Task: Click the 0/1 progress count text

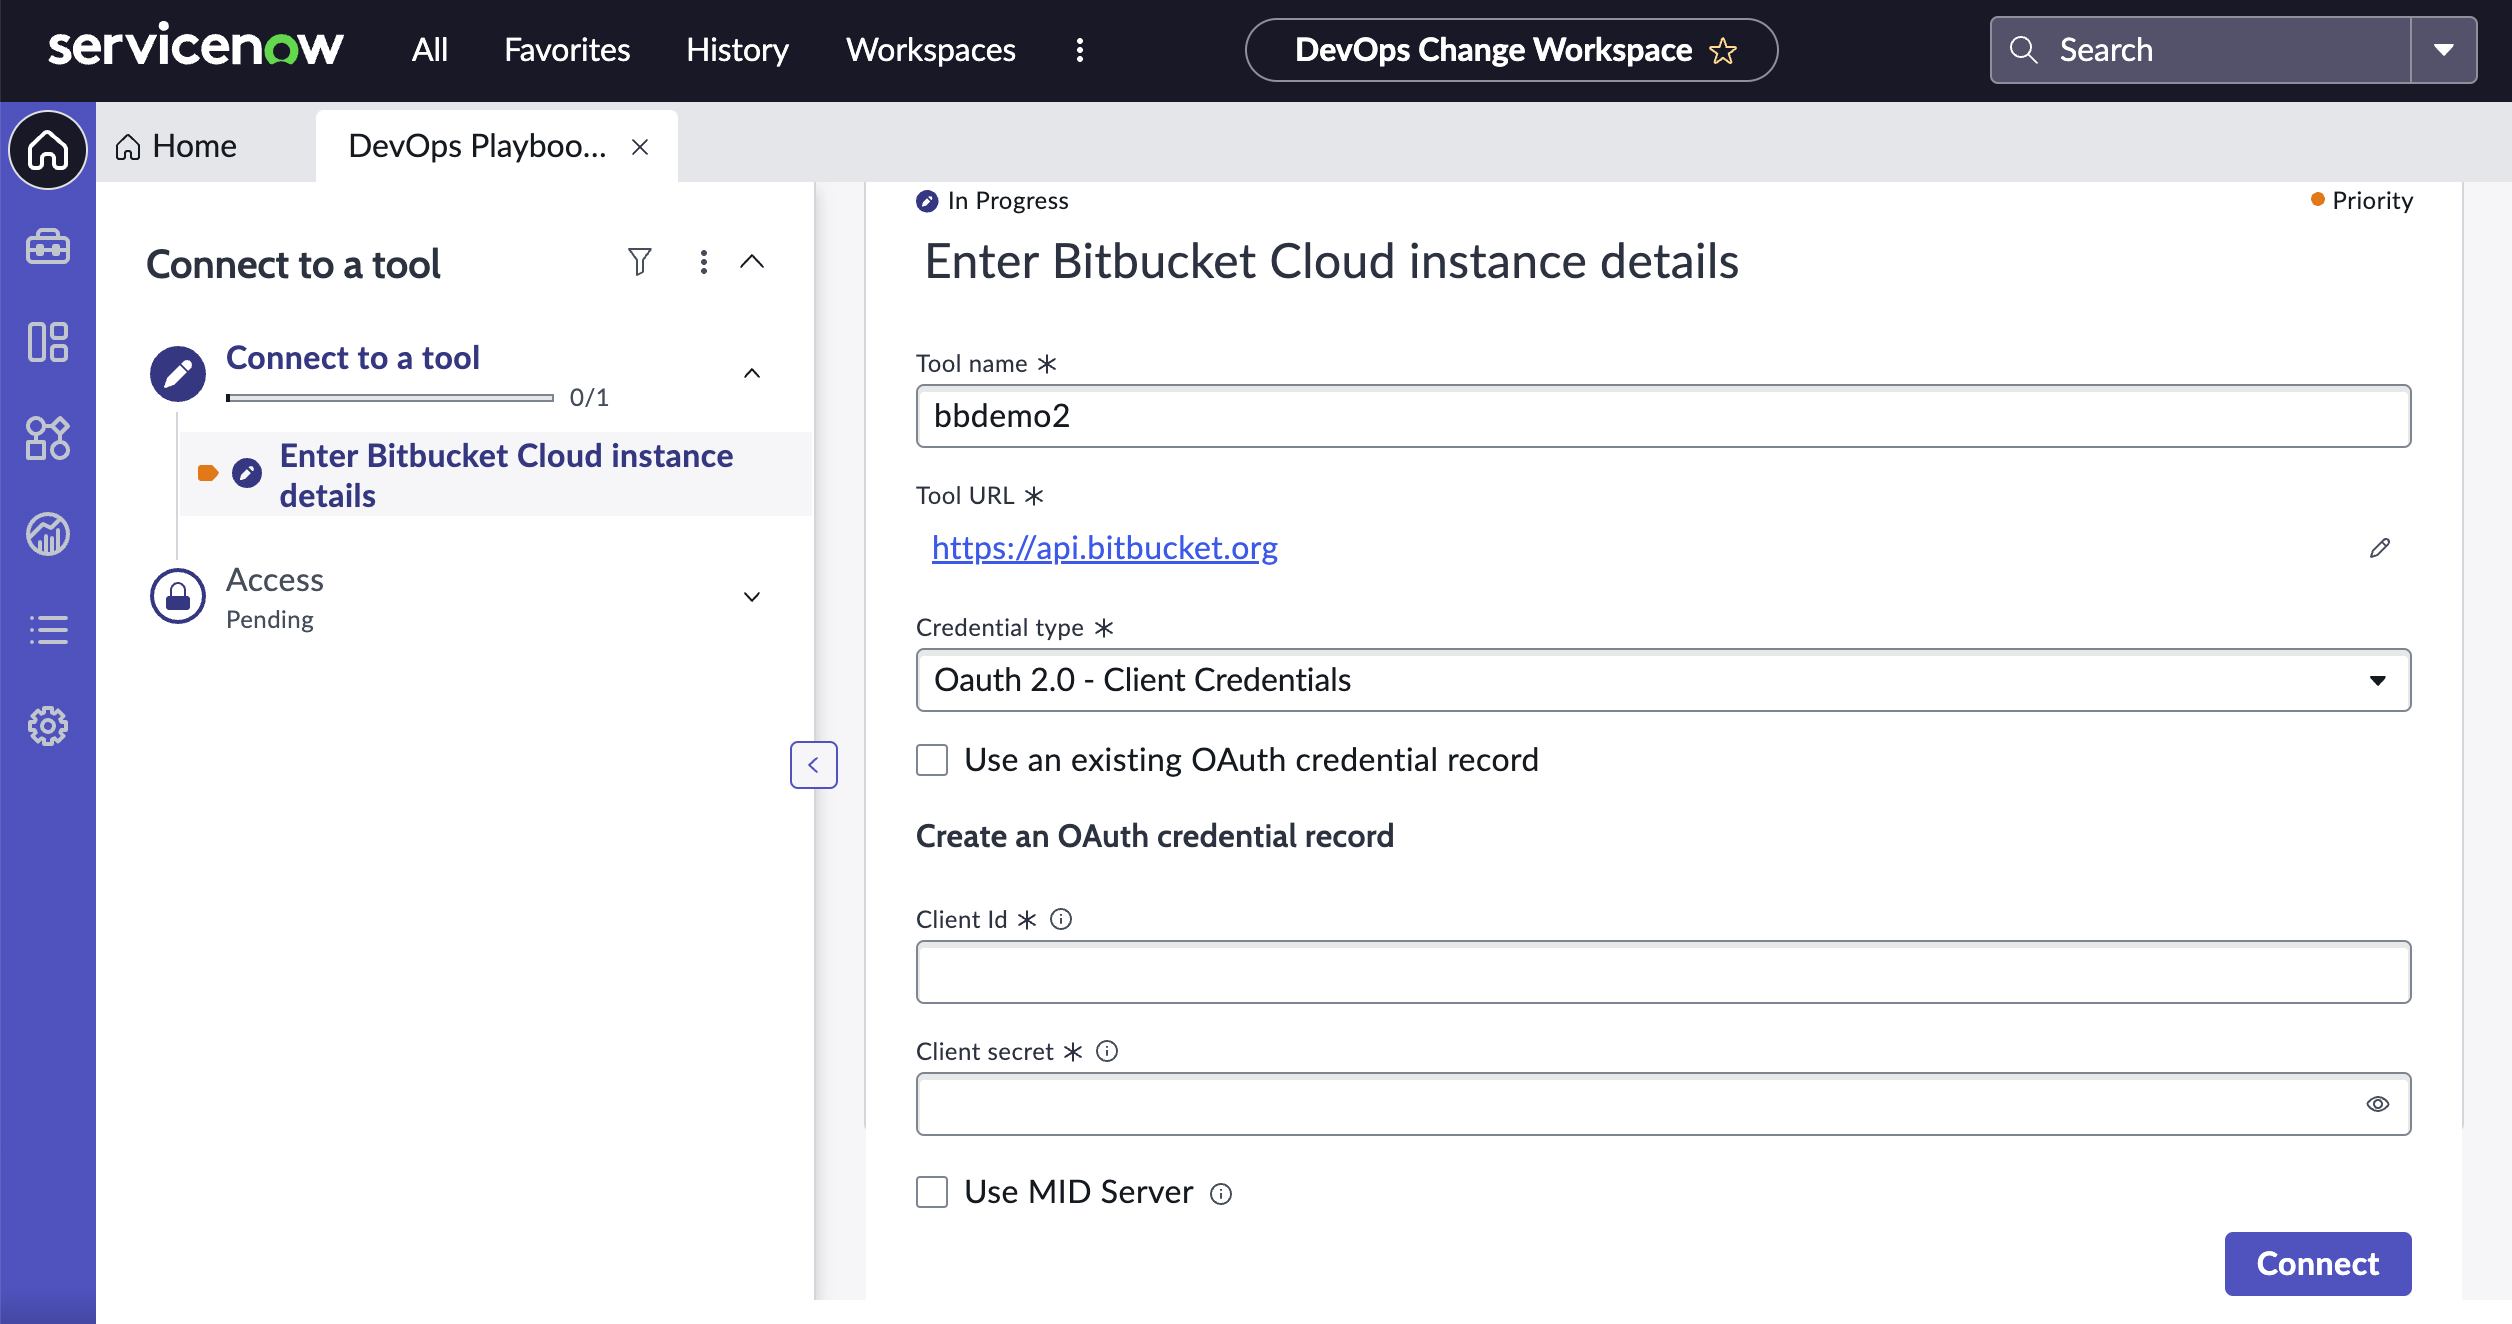Action: [x=589, y=398]
